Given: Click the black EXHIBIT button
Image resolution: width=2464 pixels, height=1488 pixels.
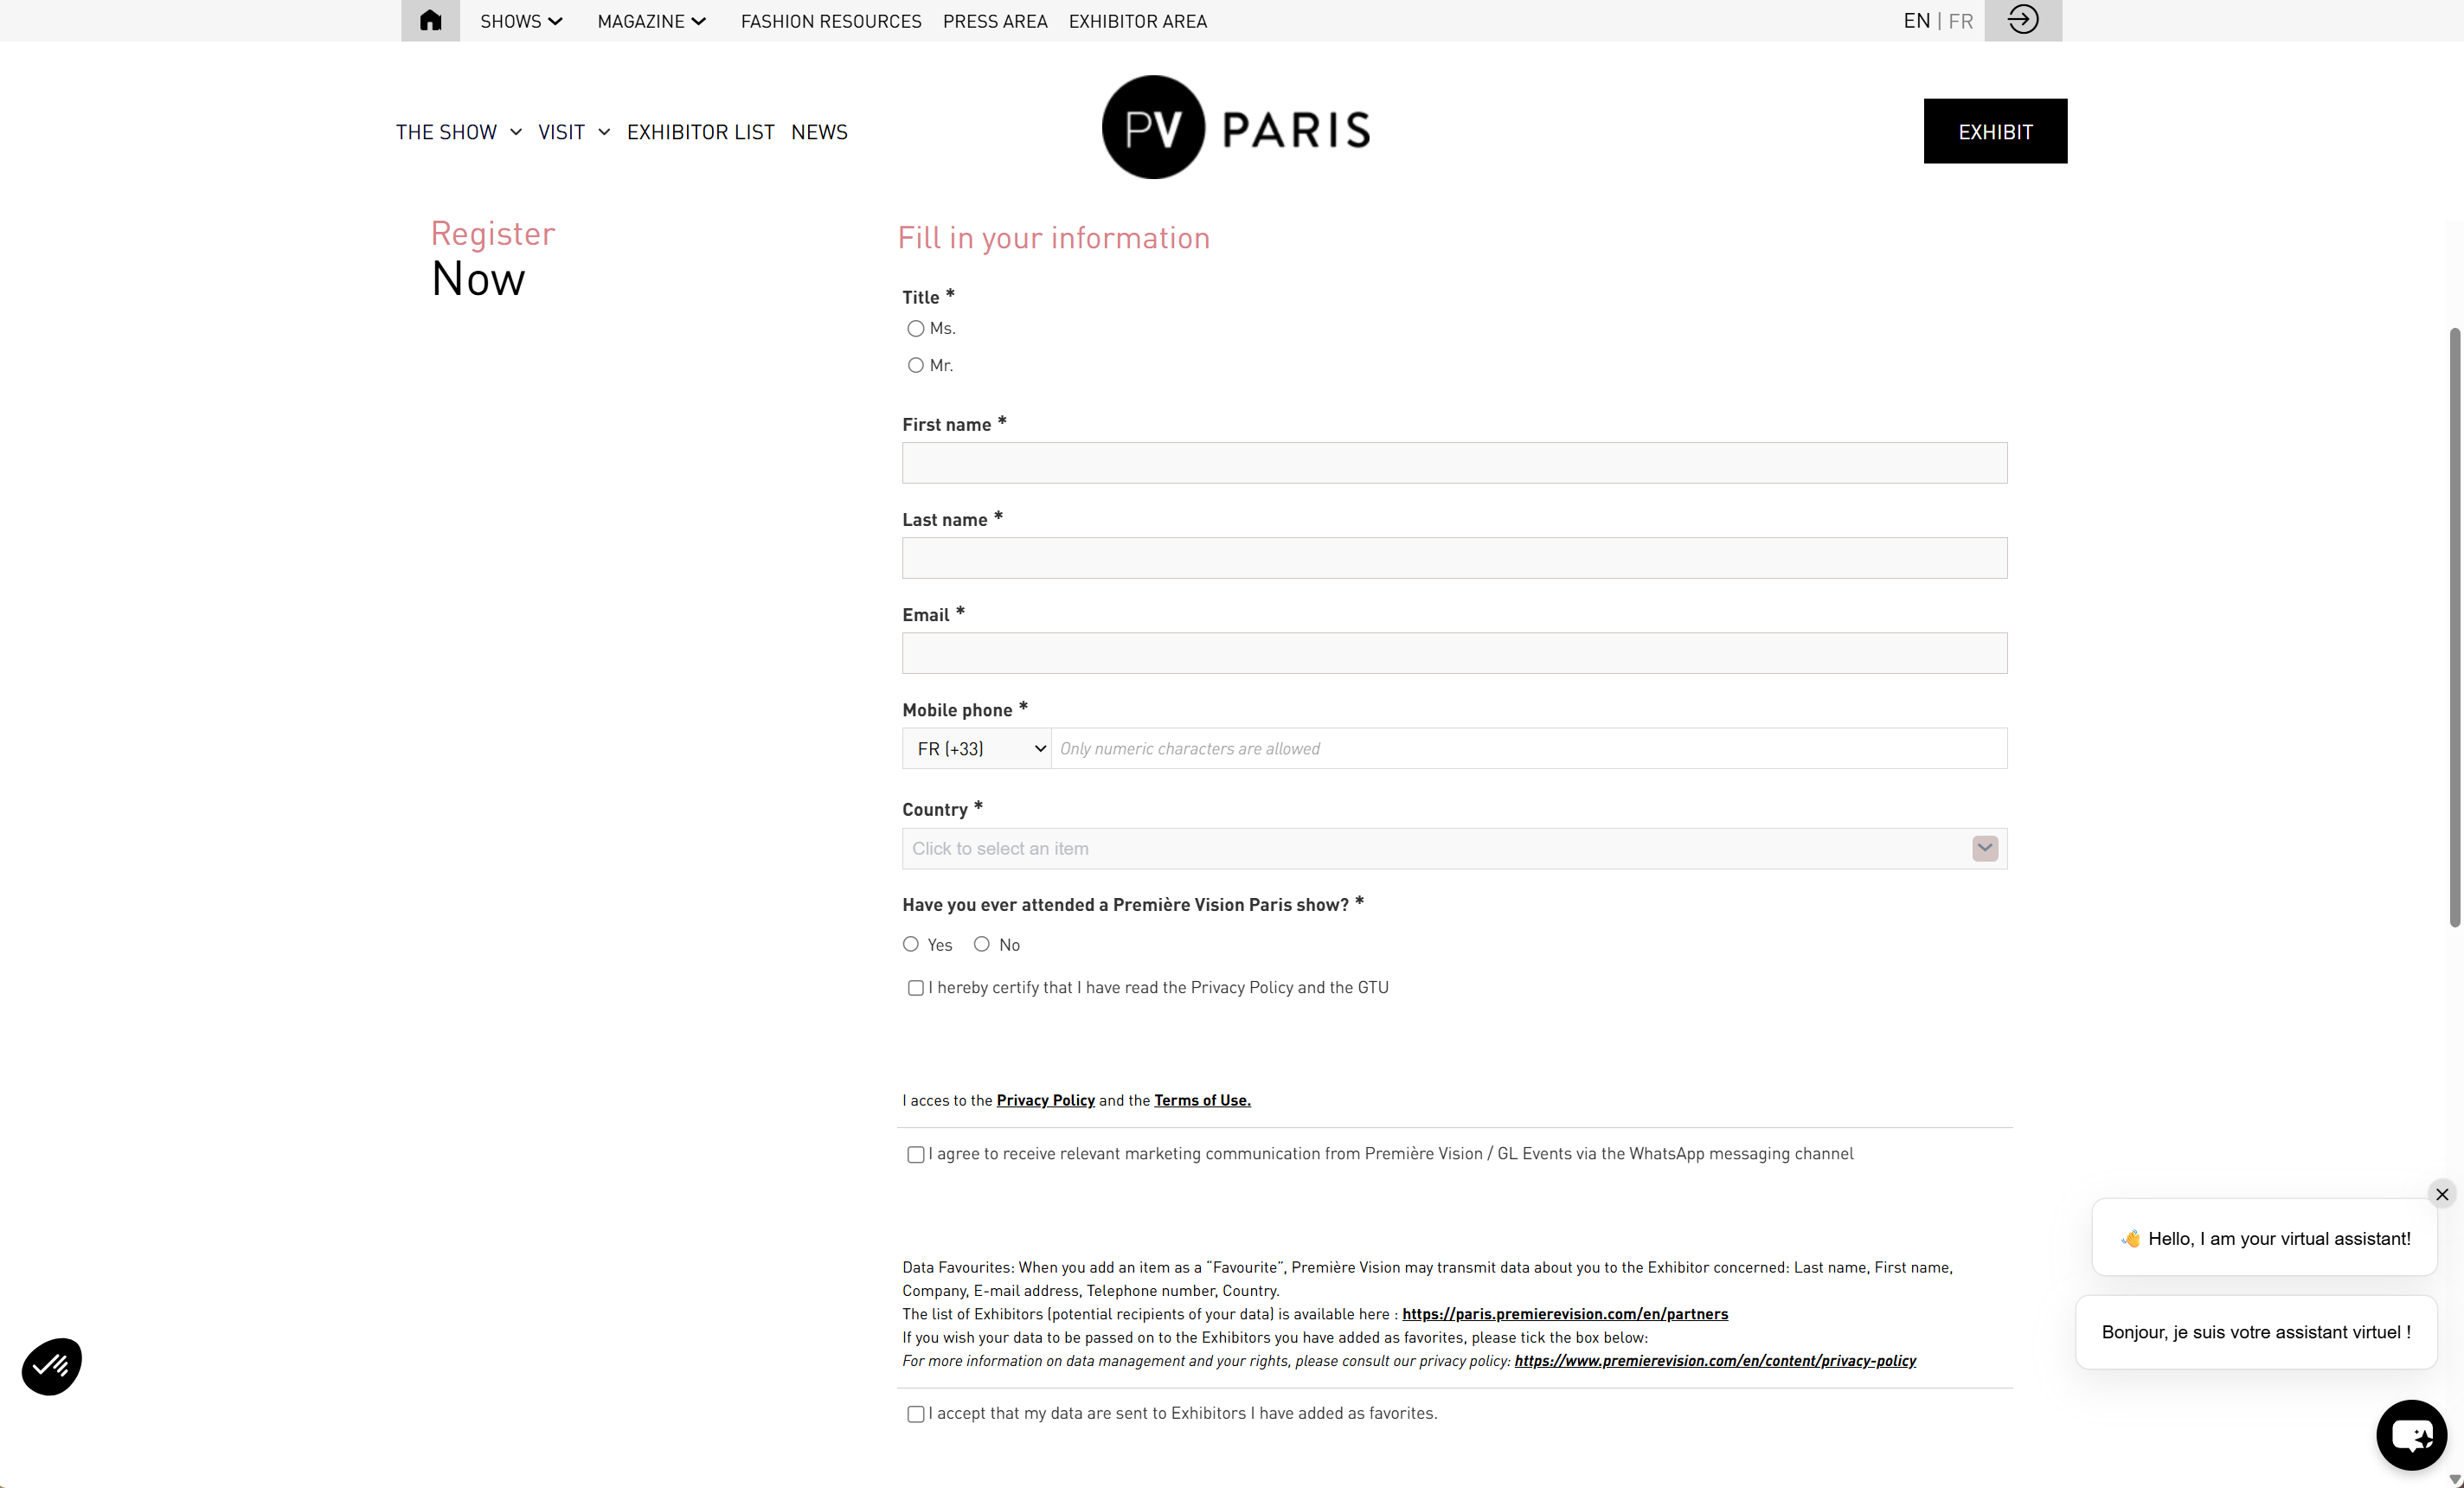Looking at the screenshot, I should click(1995, 131).
